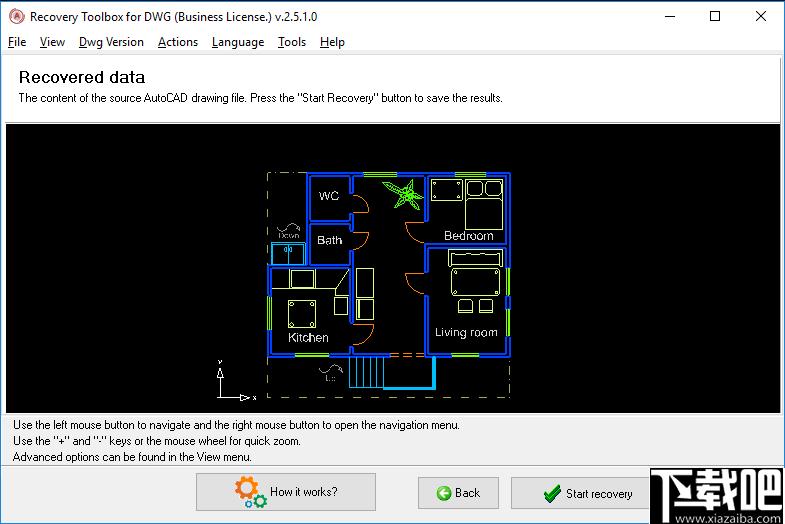The width and height of the screenshot is (785, 524).
Task: Click the Recovered data heading
Action: click(82, 77)
